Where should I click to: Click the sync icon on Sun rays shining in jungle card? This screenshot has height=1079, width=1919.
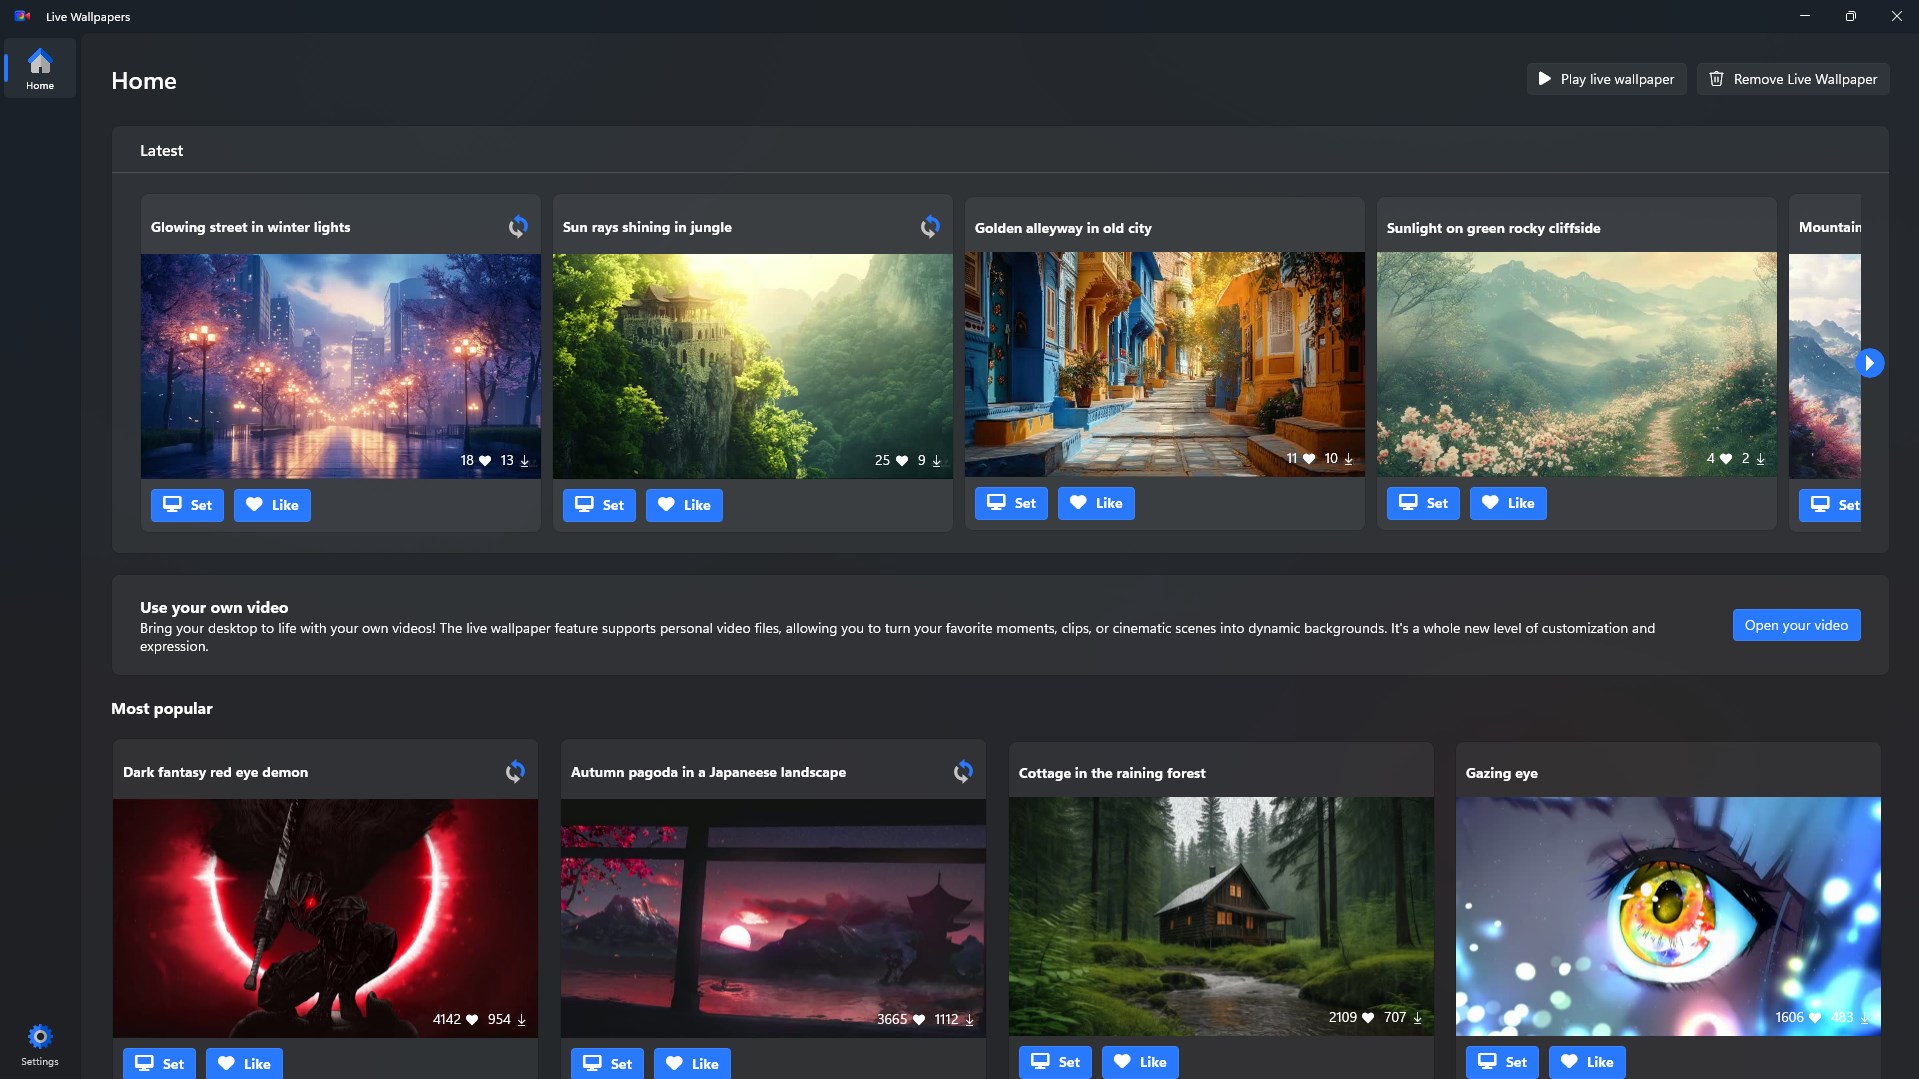tap(929, 226)
